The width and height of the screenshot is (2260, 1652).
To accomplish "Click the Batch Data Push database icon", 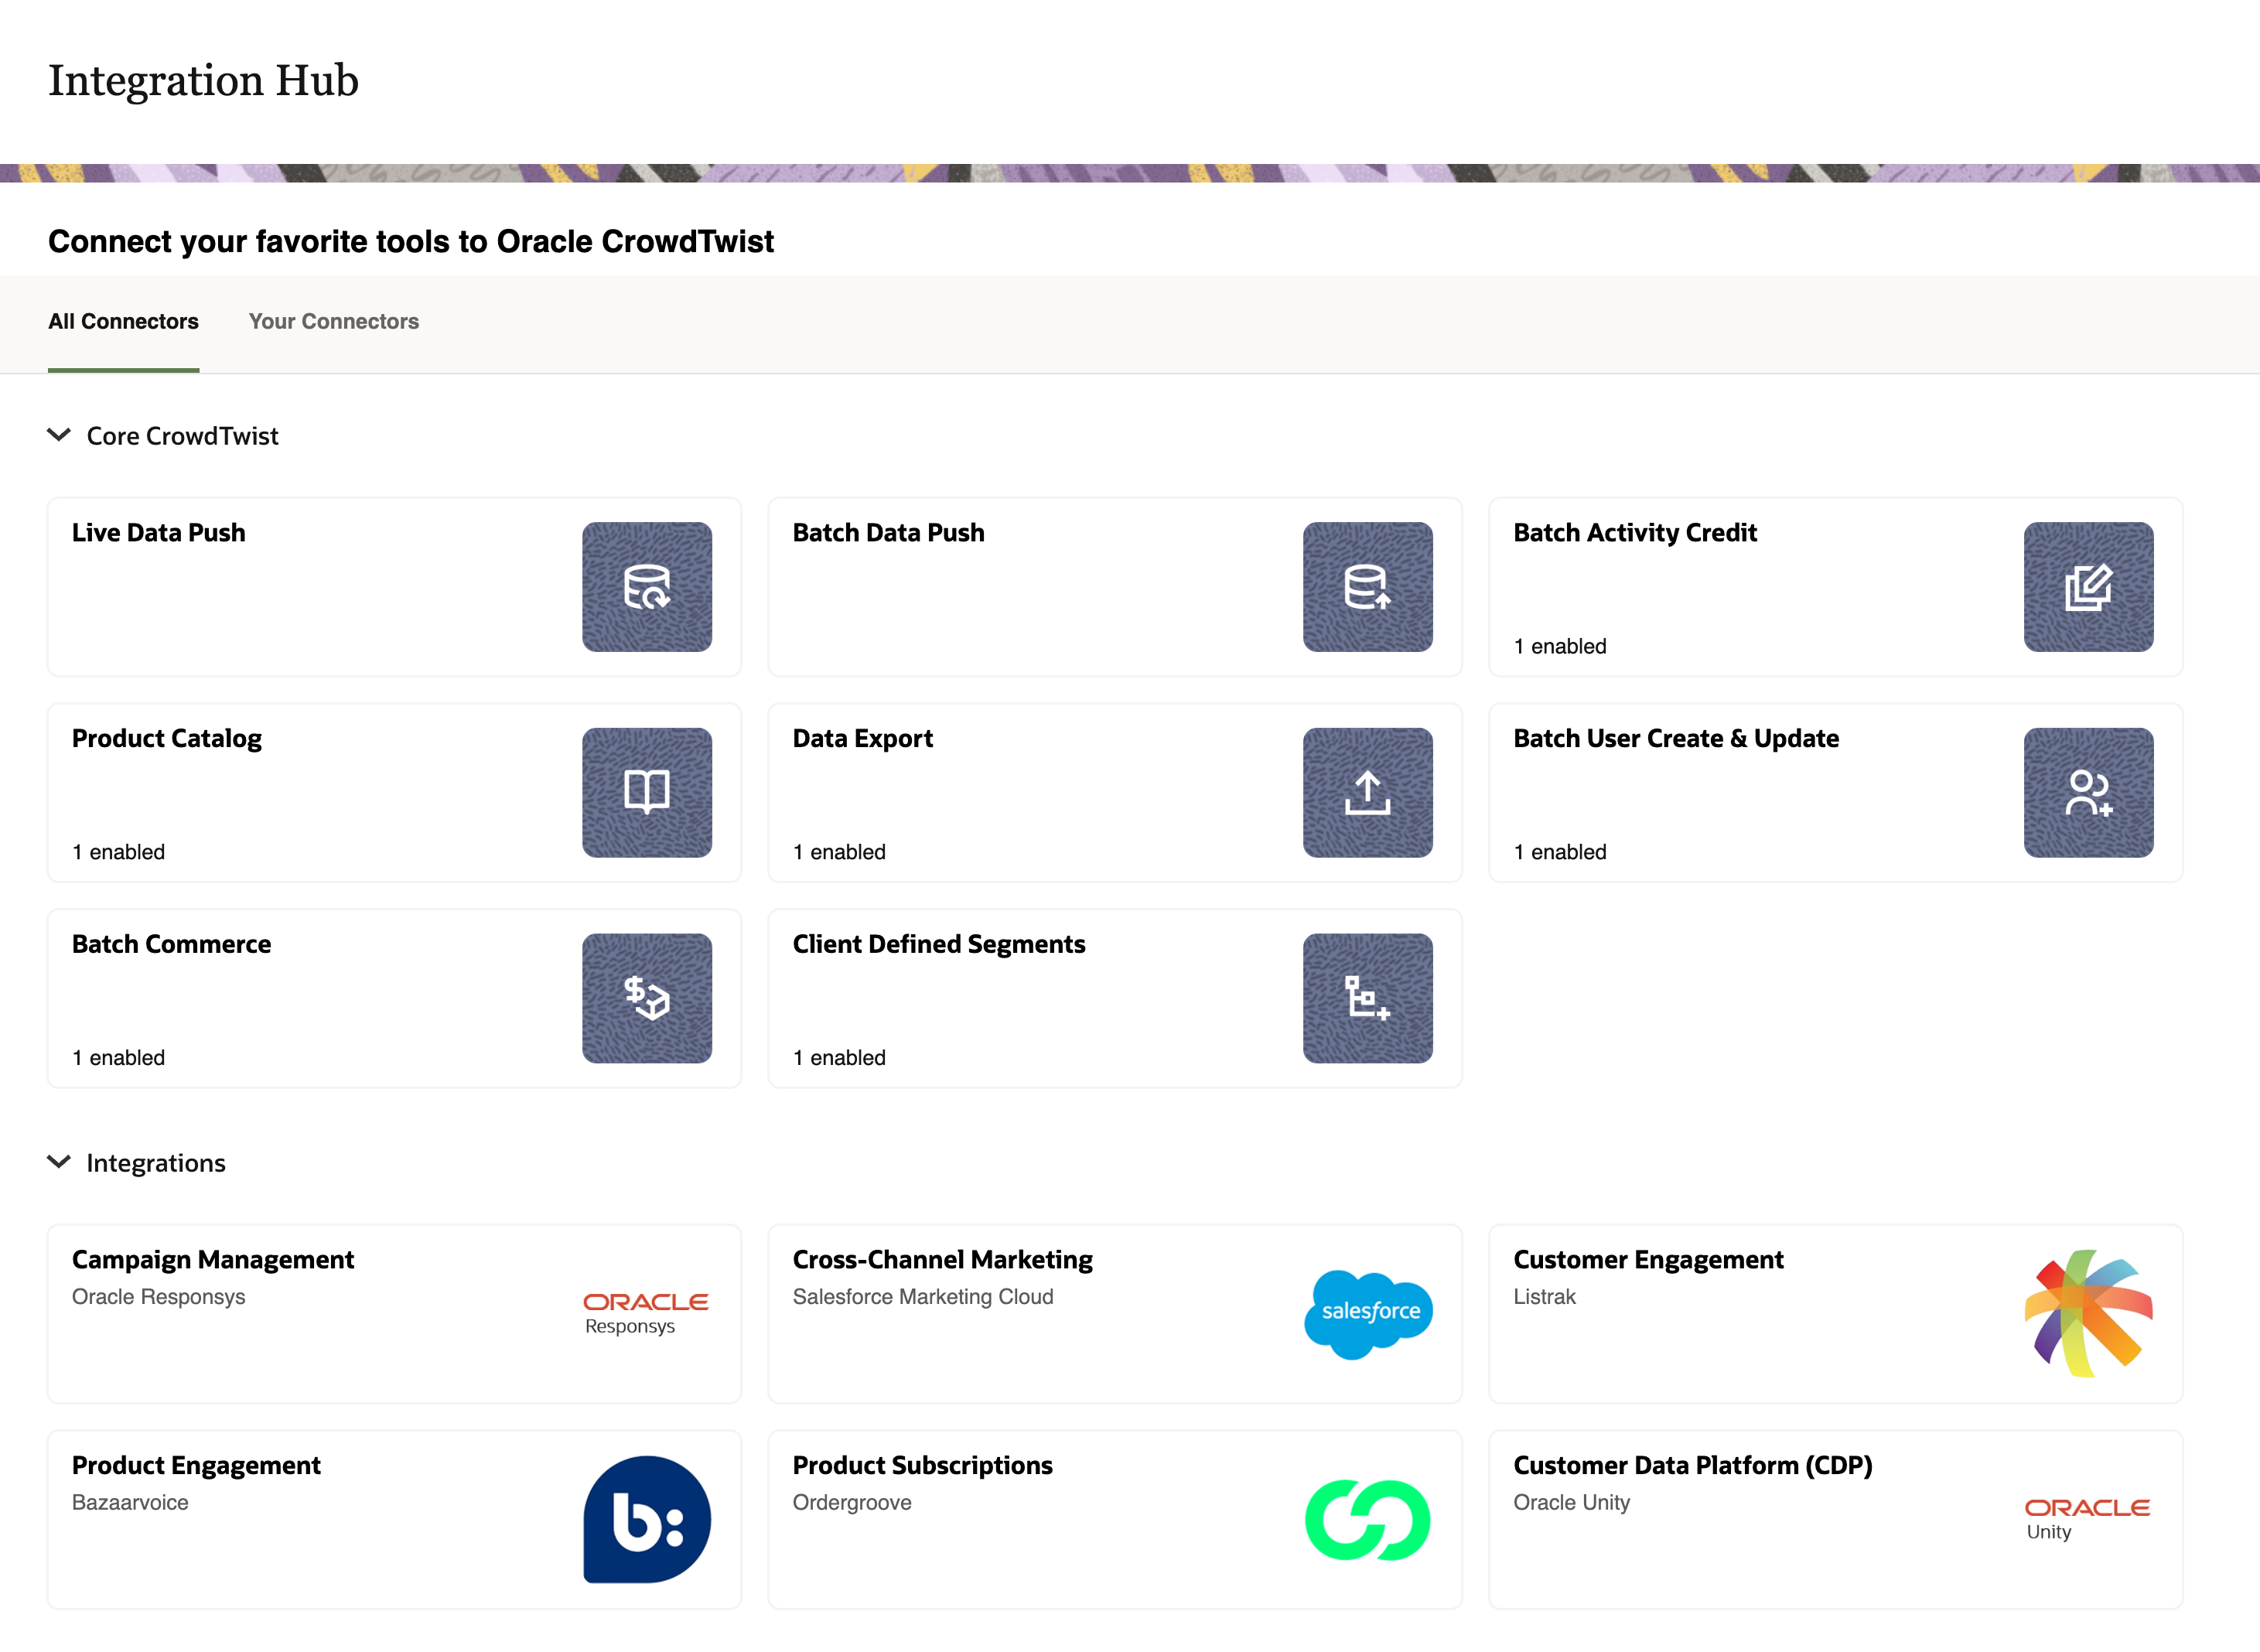I will coord(1367,587).
